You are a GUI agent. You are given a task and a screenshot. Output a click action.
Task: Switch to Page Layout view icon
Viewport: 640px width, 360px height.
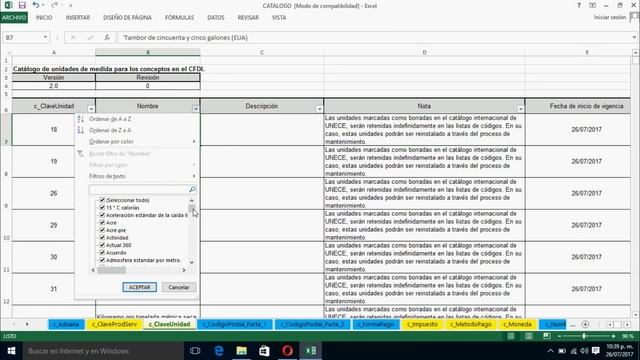tap(529, 336)
